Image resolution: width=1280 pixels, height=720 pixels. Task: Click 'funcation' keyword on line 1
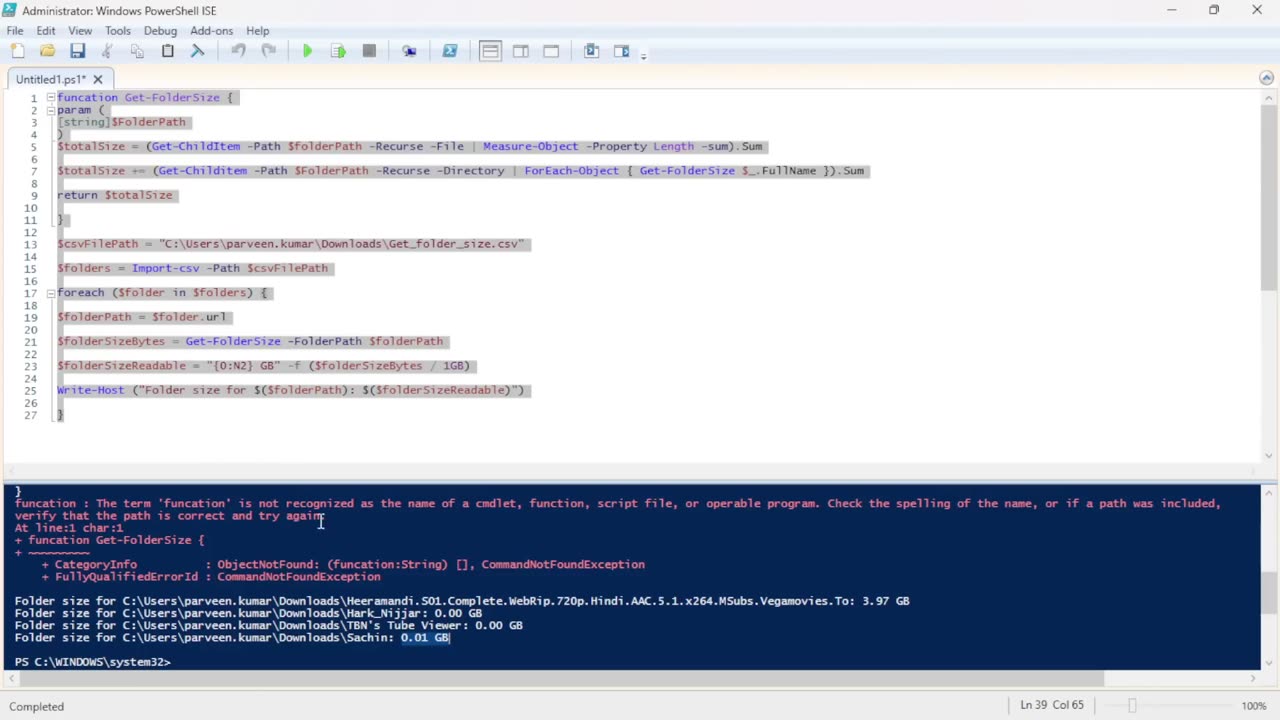87,98
